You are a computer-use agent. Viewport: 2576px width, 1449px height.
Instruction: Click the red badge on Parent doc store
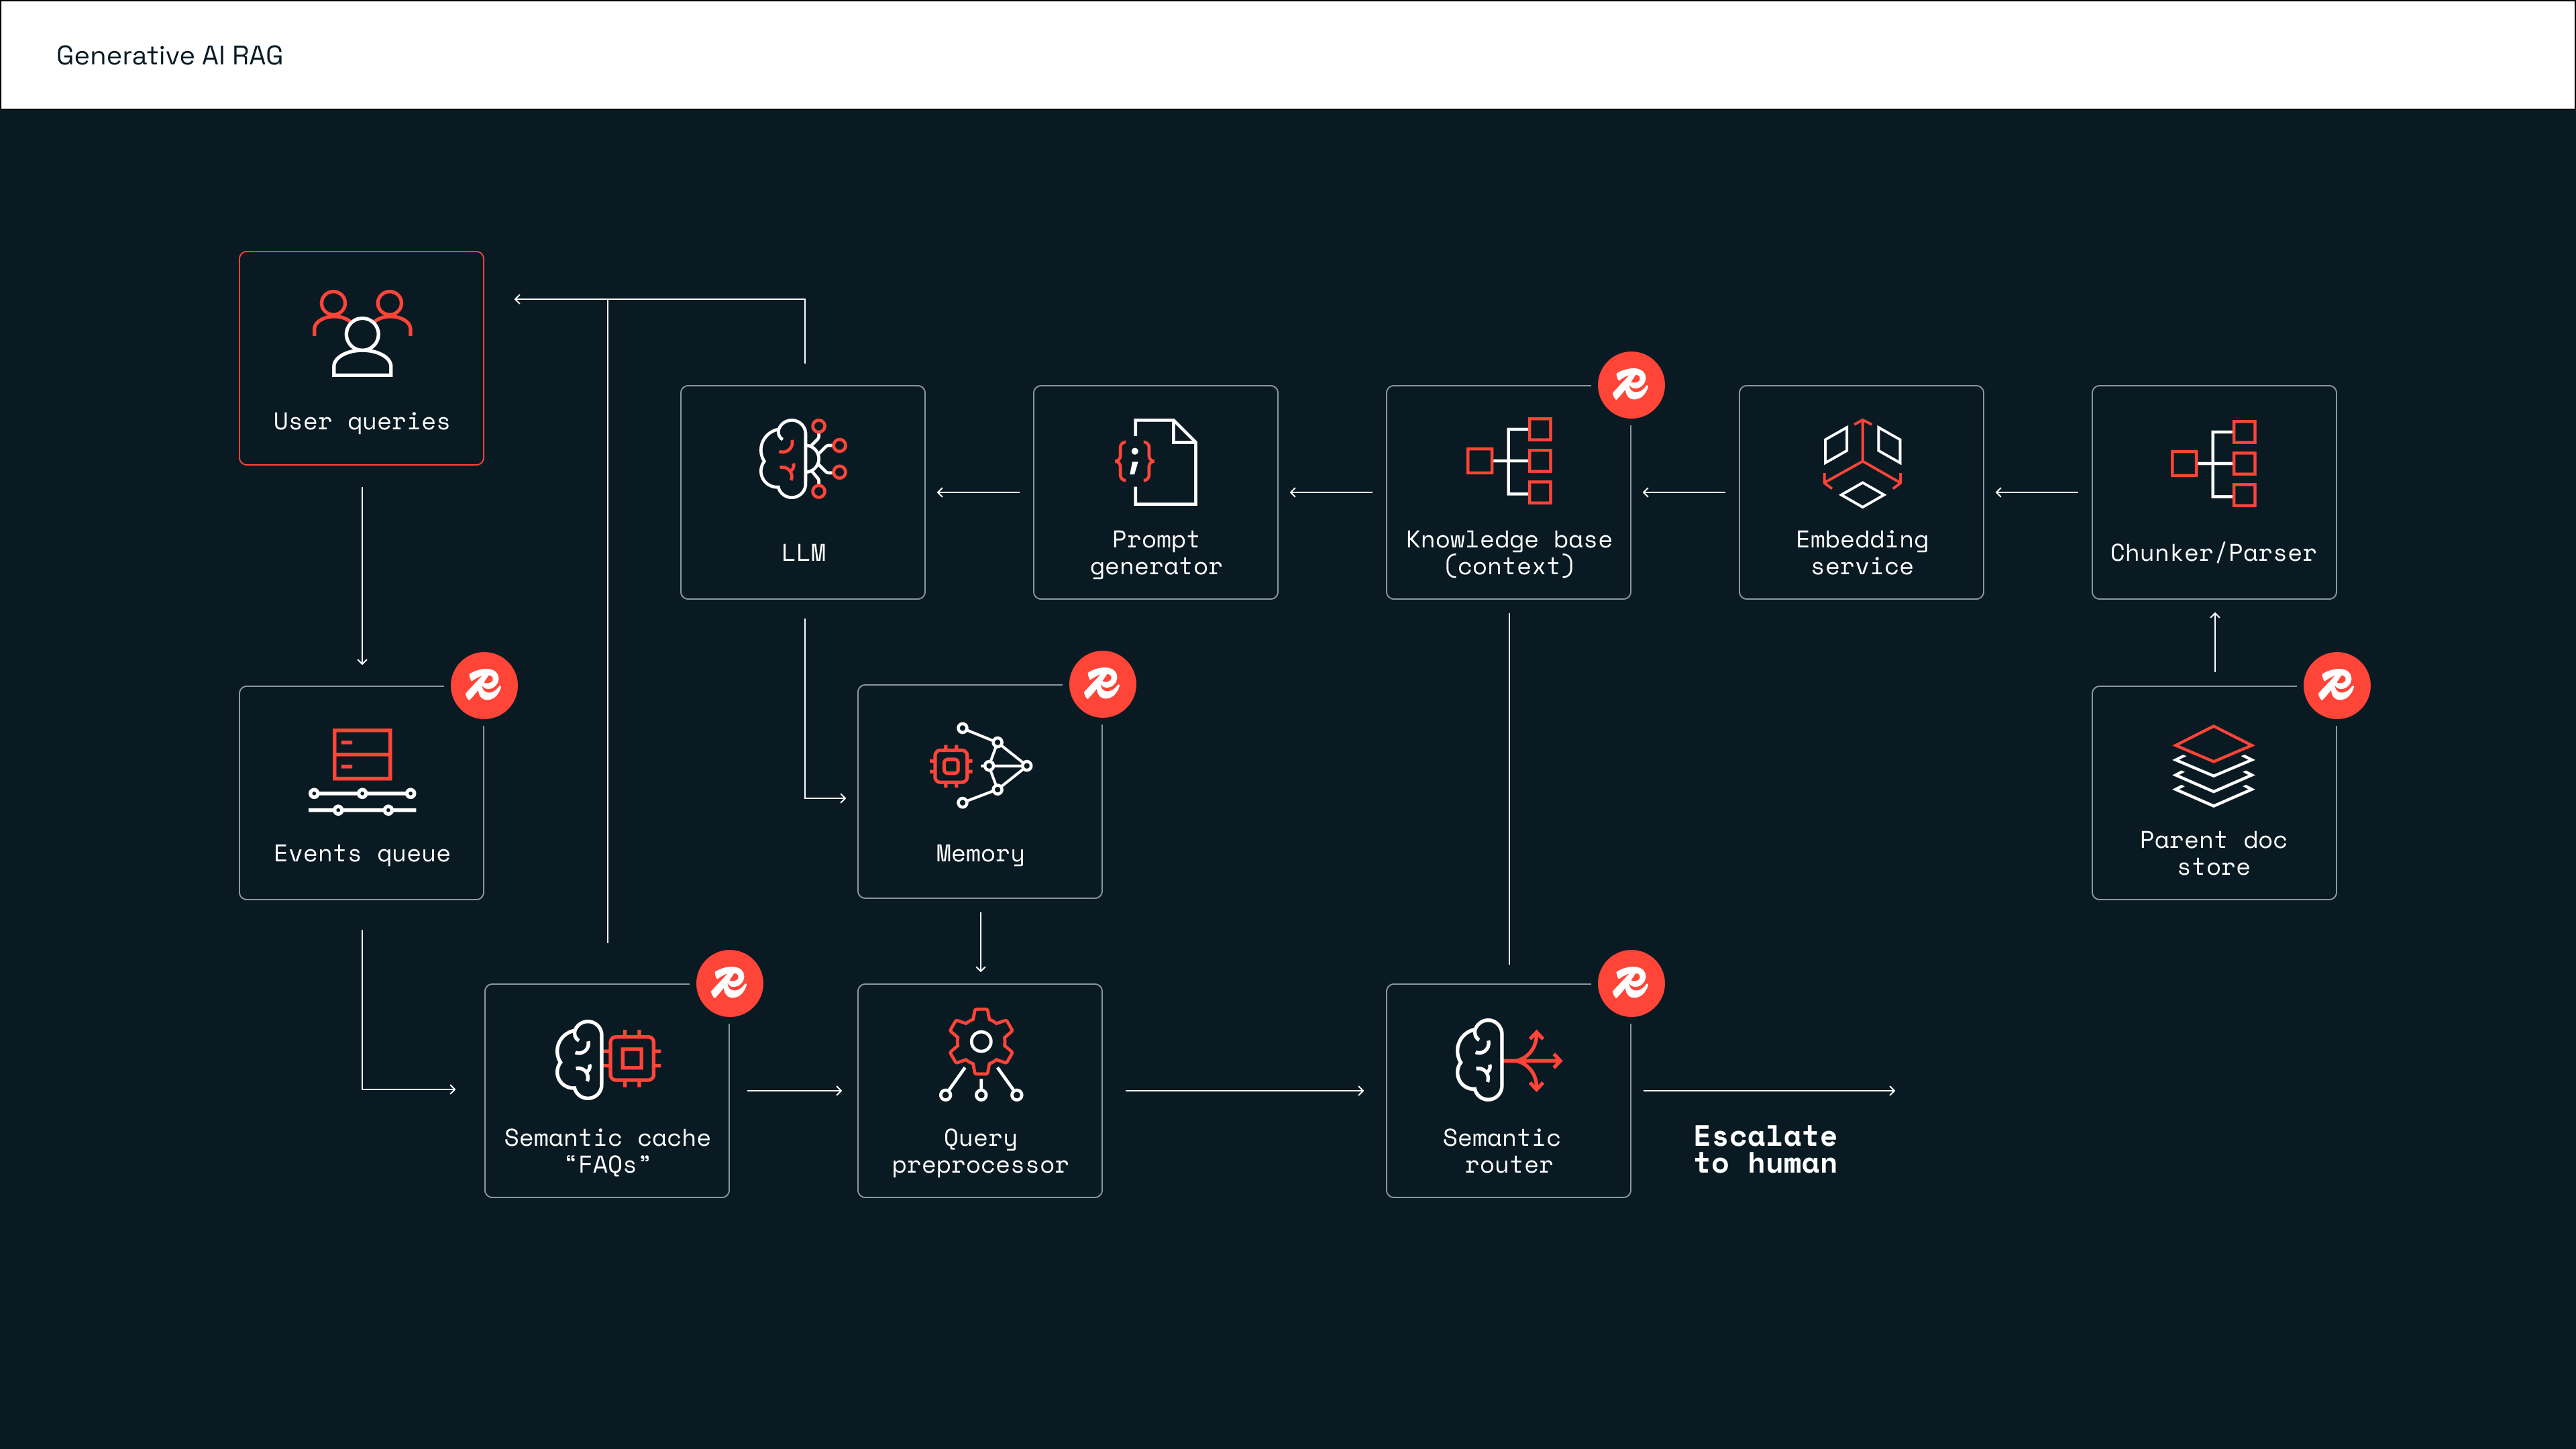tap(2336, 686)
